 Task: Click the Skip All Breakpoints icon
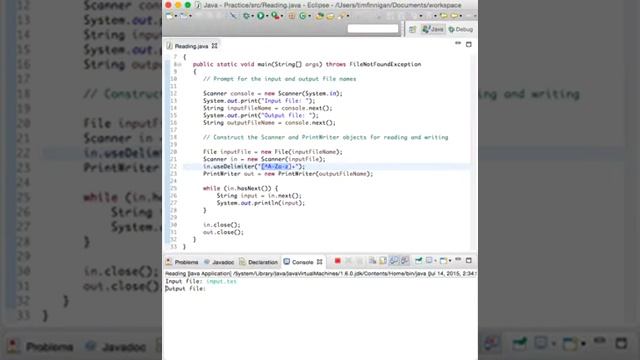pyautogui.click(x=233, y=16)
